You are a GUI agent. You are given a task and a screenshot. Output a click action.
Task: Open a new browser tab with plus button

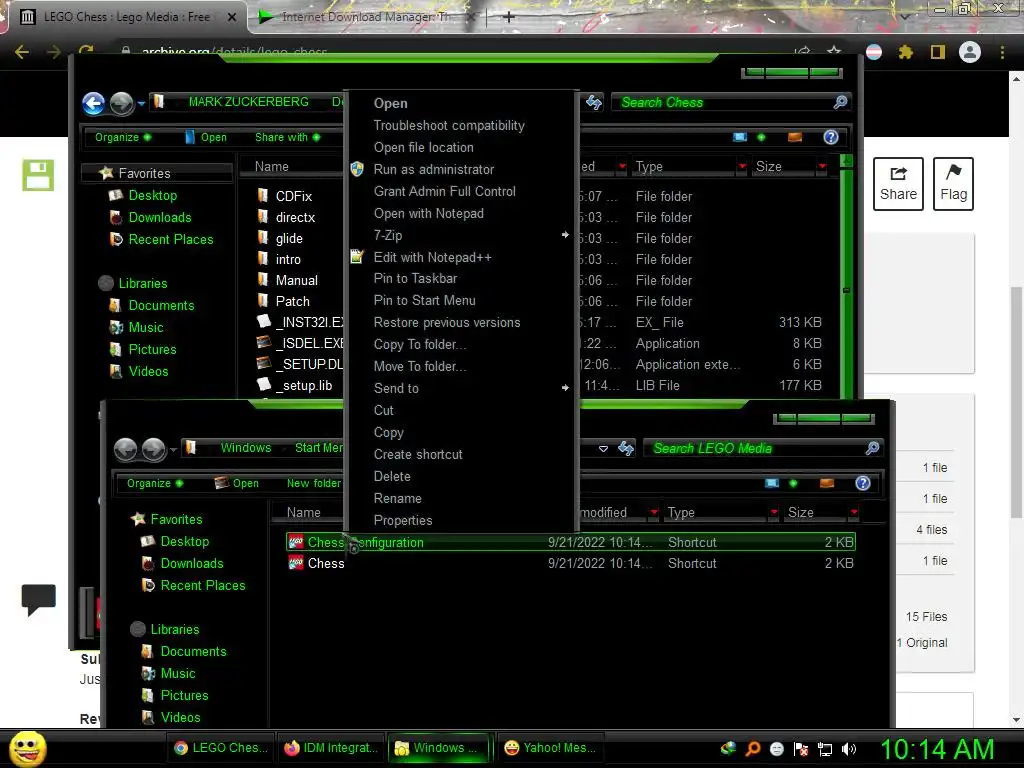pos(509,17)
